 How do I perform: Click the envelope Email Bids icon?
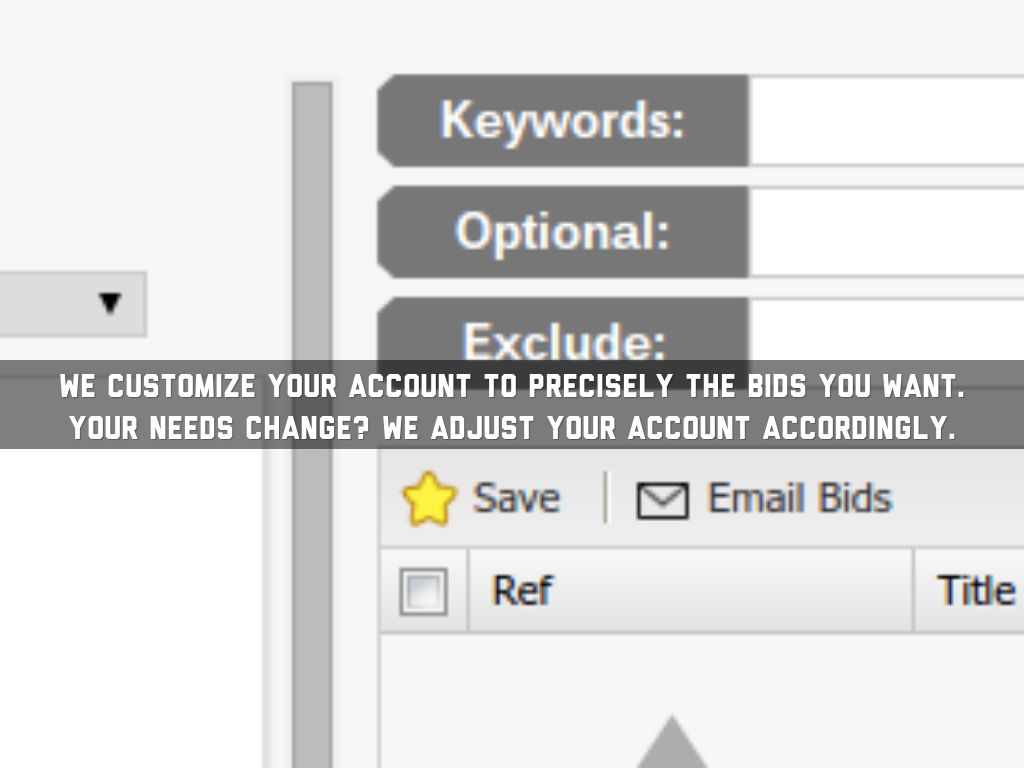tap(662, 500)
